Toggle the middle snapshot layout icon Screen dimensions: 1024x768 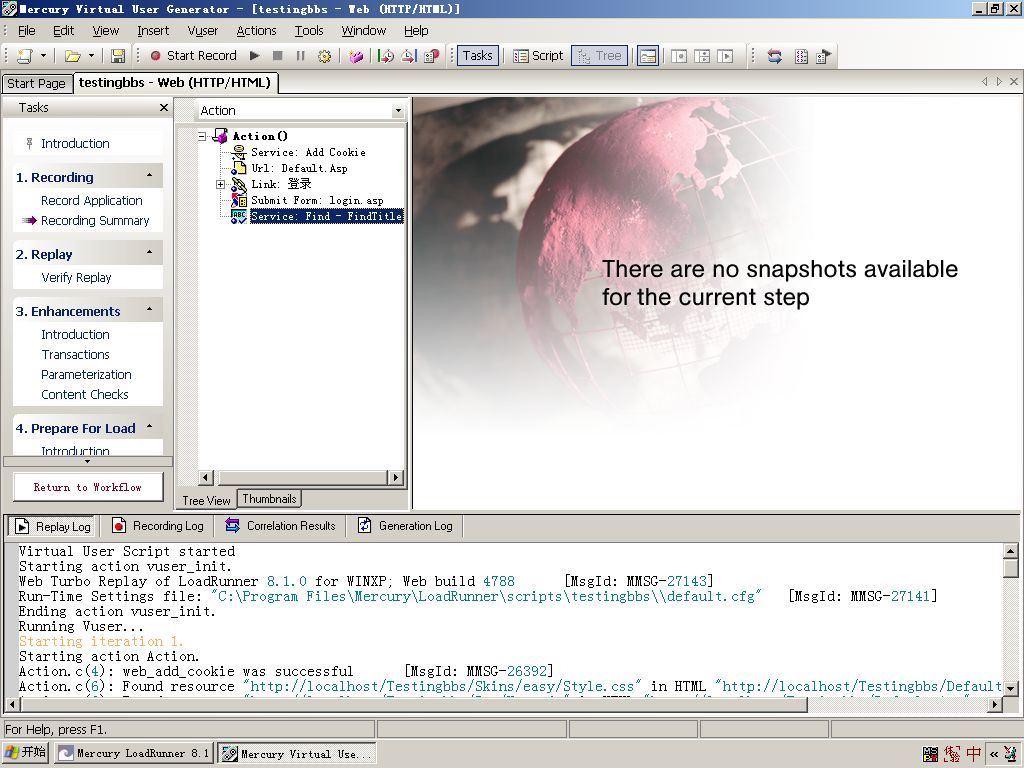702,56
